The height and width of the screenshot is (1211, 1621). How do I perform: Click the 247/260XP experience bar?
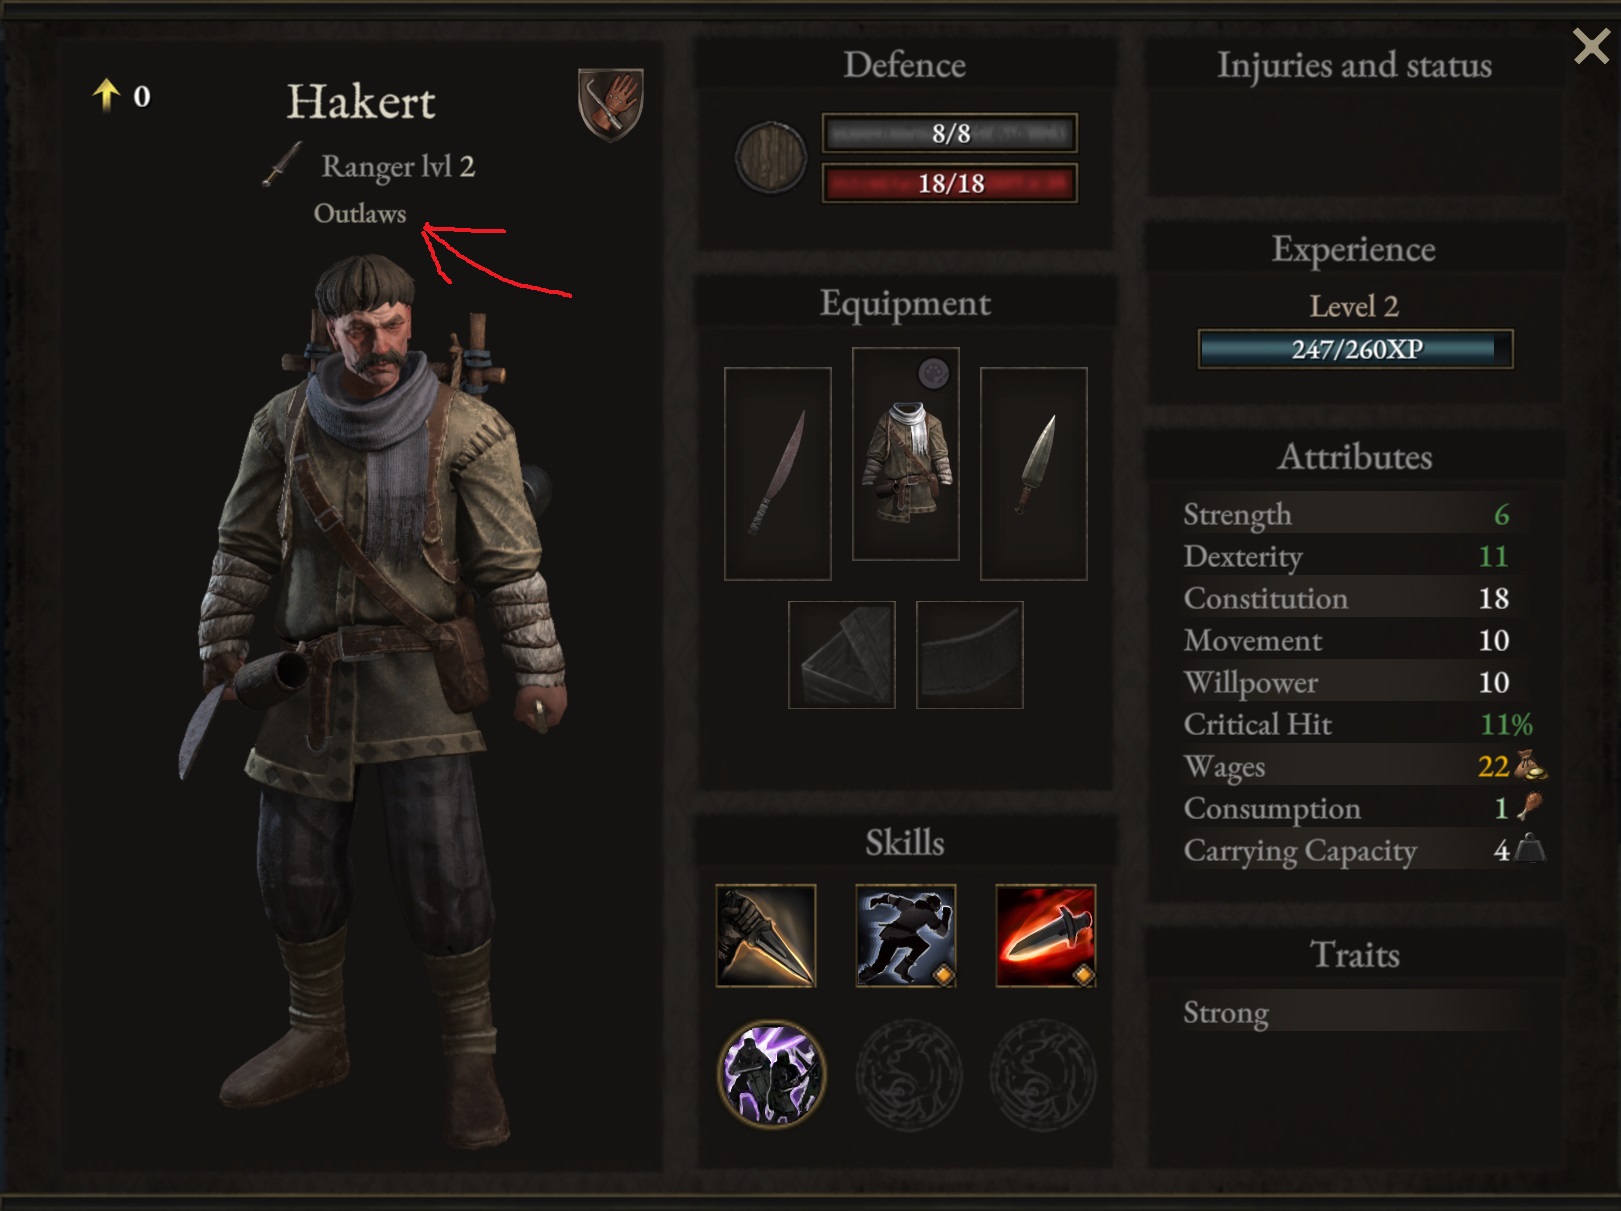click(1356, 349)
